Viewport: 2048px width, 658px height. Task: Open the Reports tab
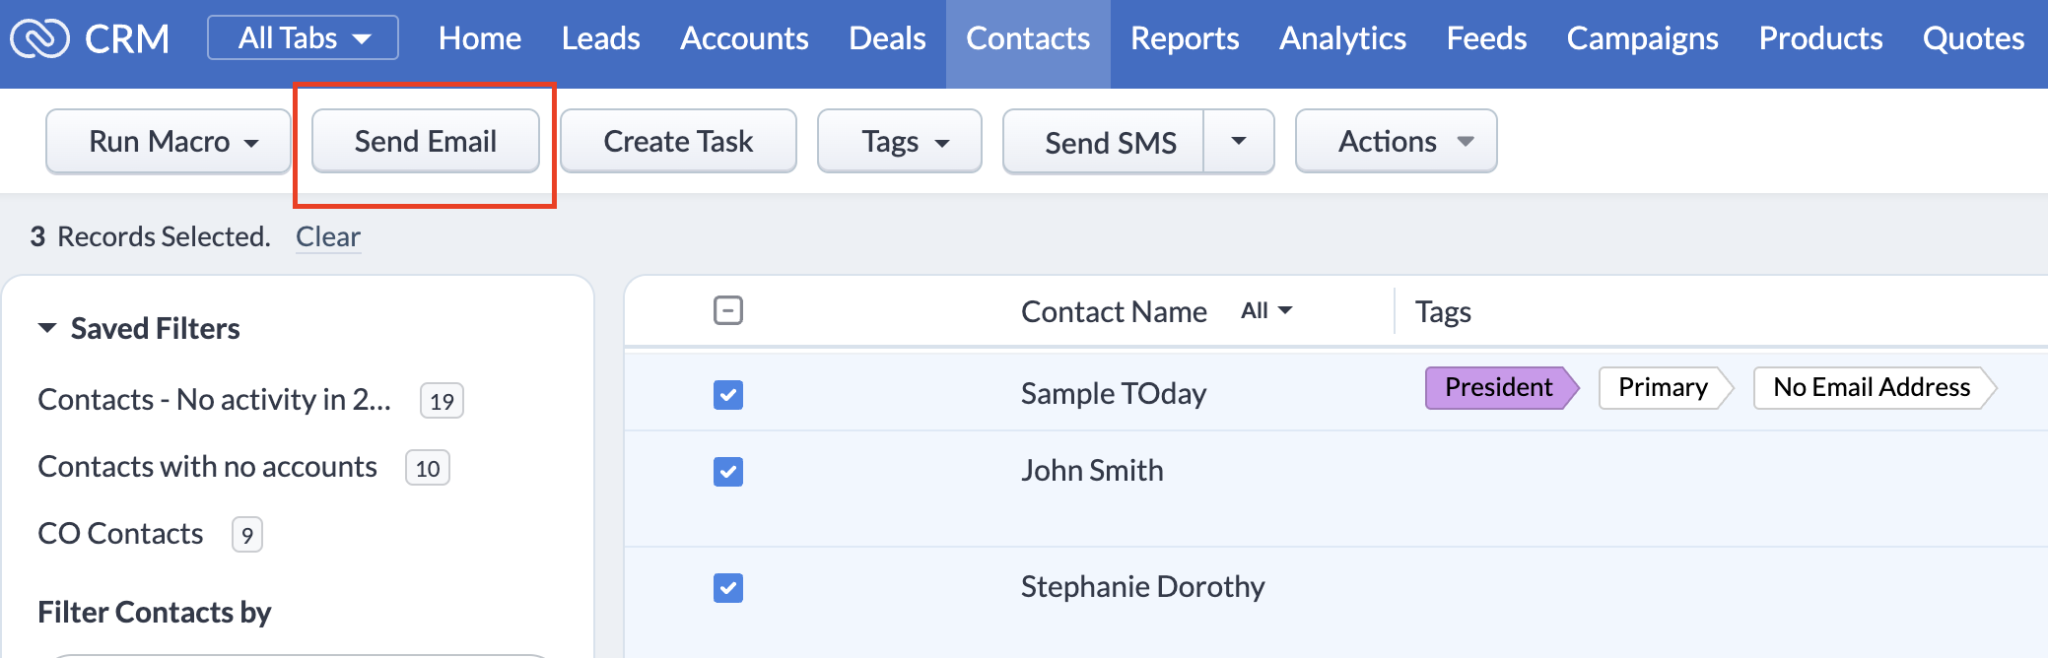[1185, 39]
